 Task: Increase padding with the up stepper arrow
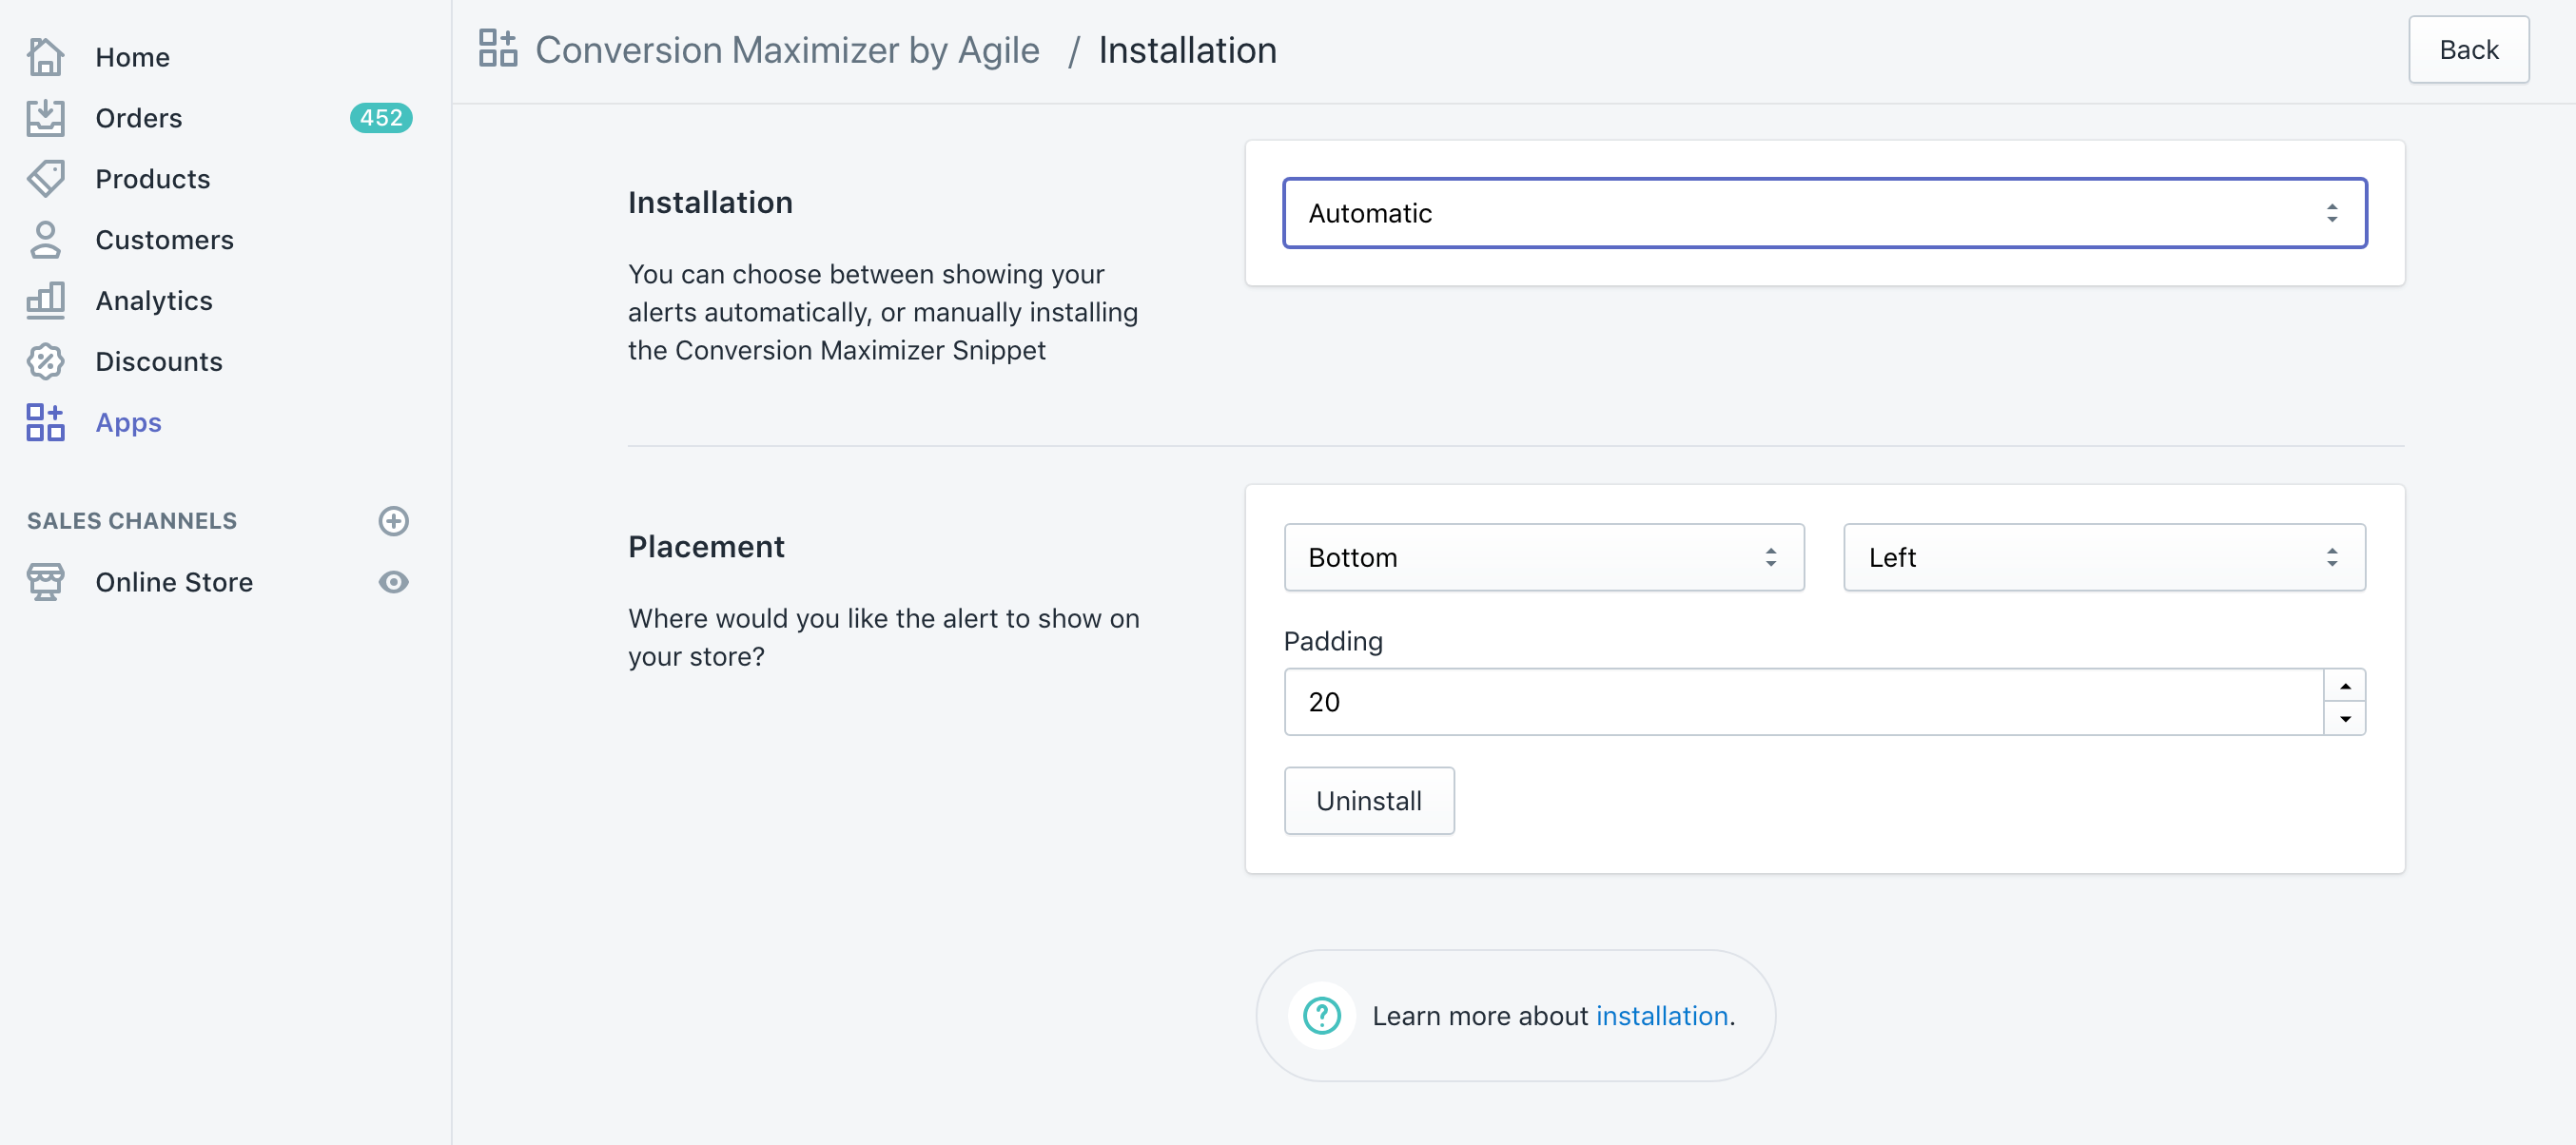coord(2344,686)
